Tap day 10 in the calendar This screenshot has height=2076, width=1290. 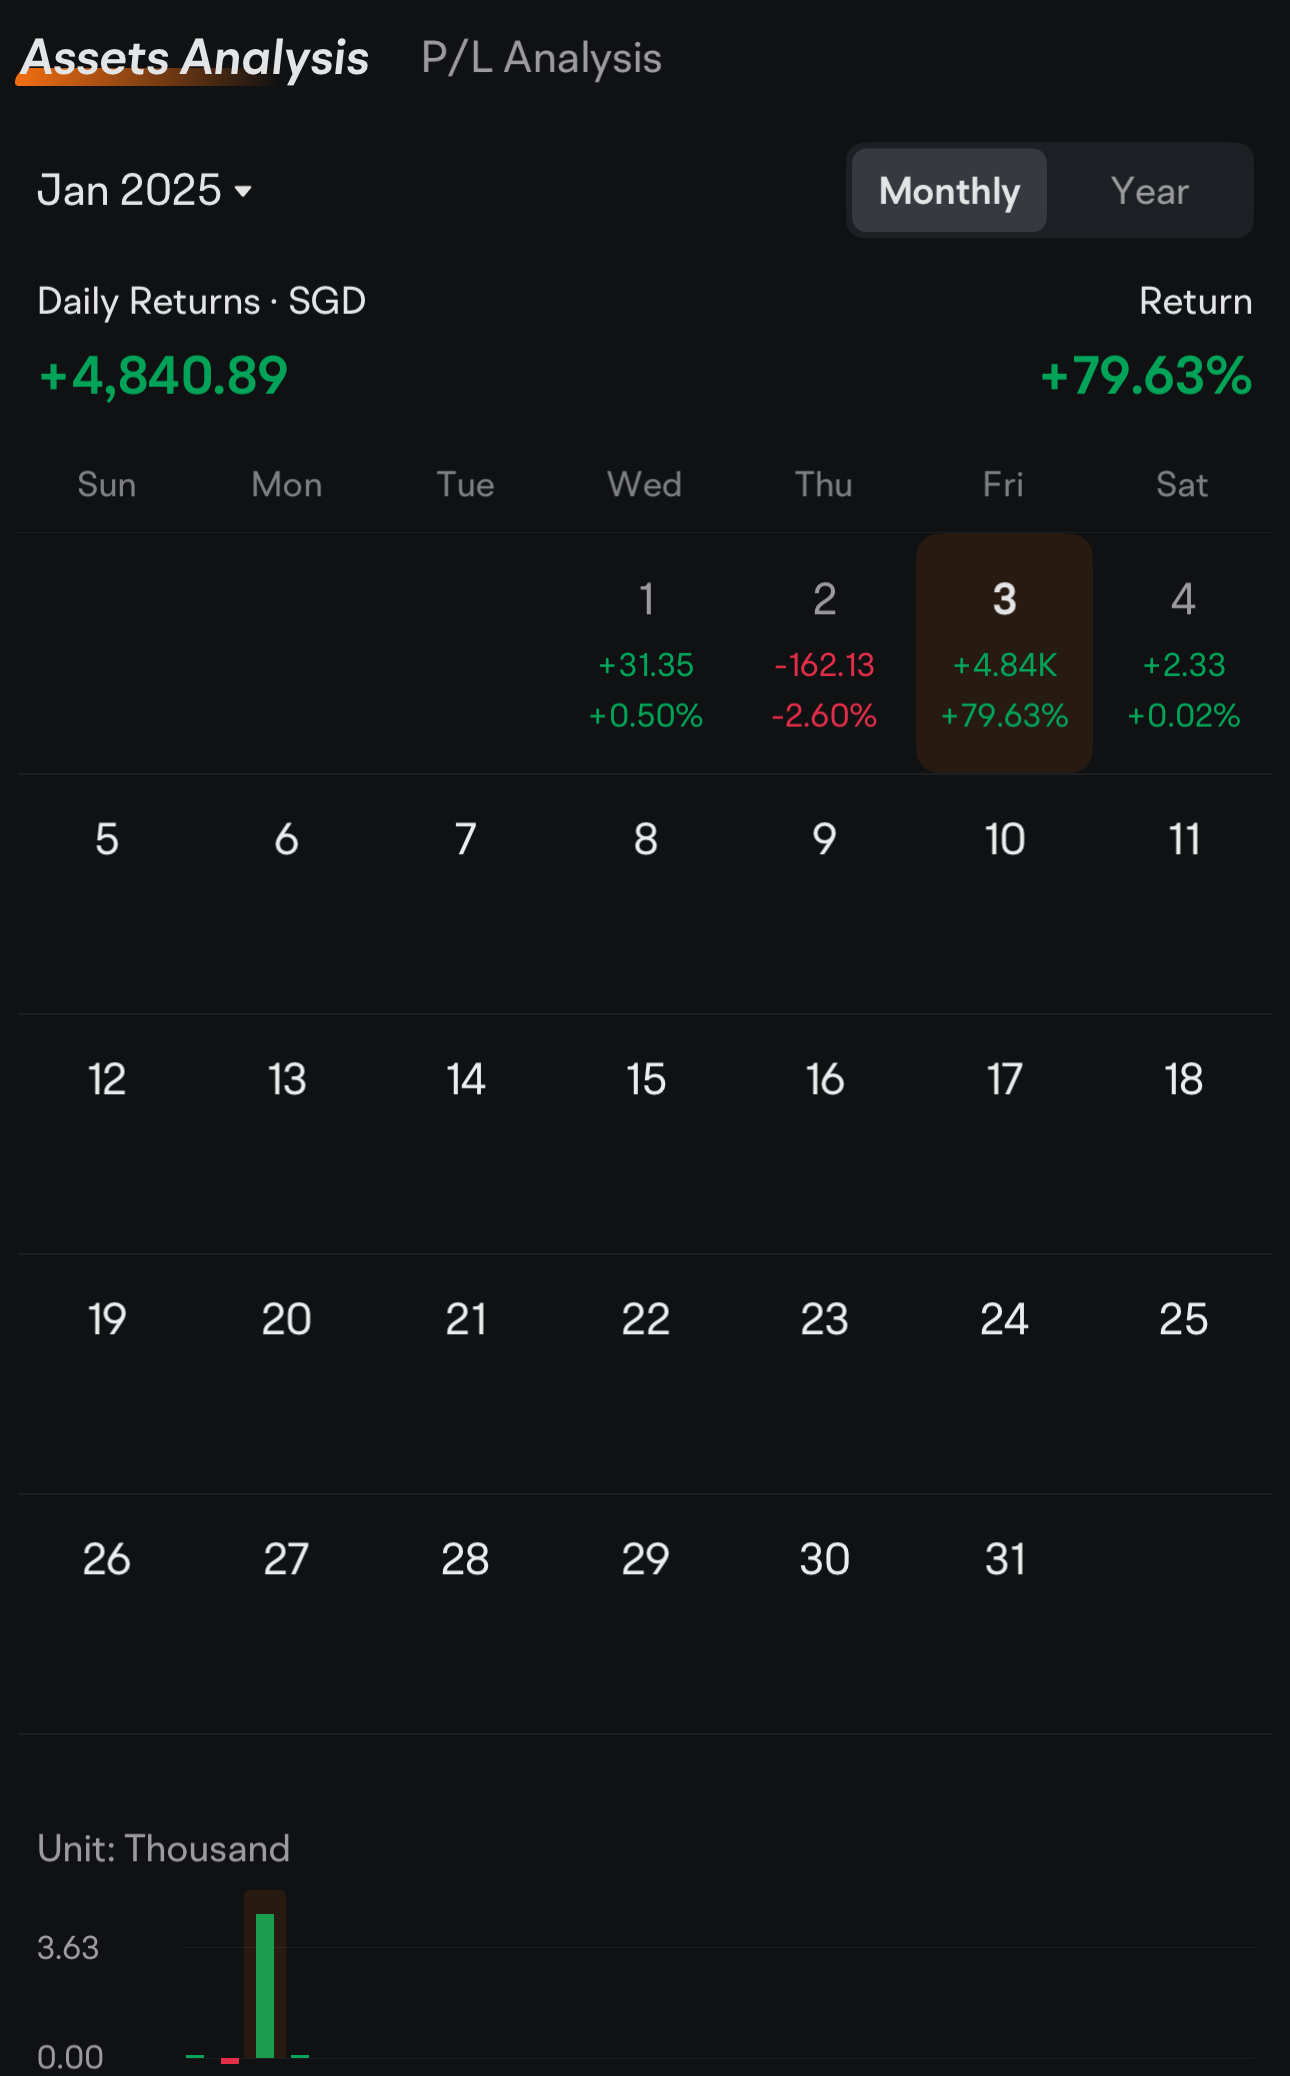pos(1004,840)
